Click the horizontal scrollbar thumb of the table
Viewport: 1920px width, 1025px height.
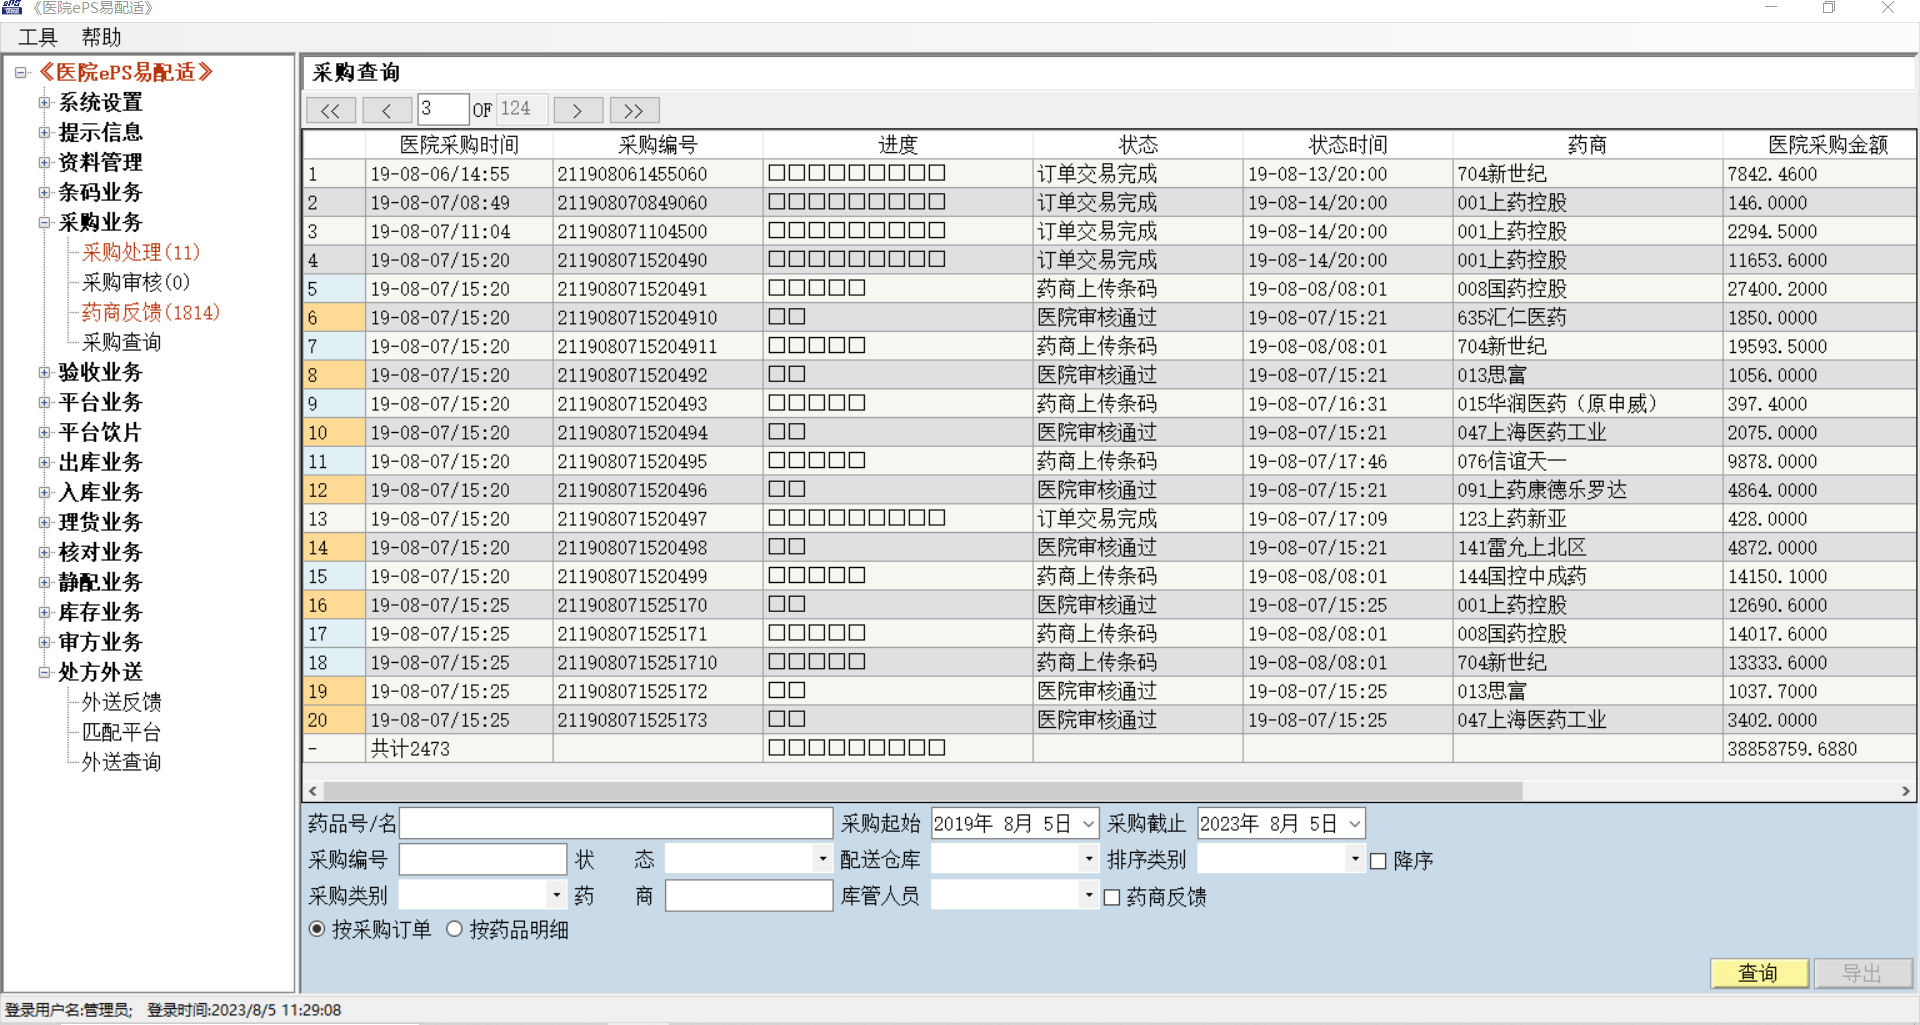[922, 791]
